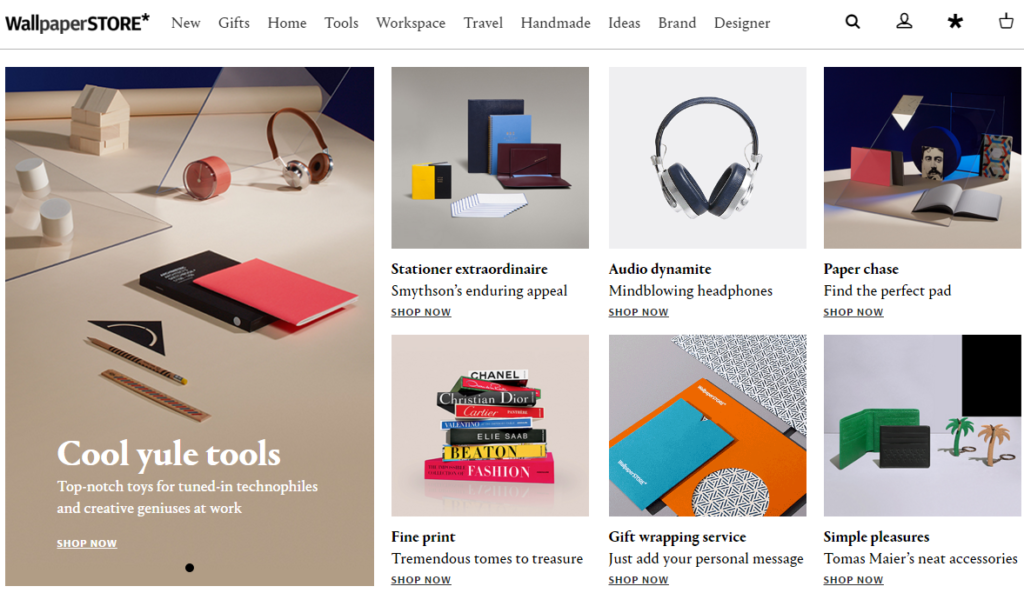Screen dimensions: 1024x613
Task: Go to WallpaperSTORE* logo homepage
Action: click(x=77, y=23)
